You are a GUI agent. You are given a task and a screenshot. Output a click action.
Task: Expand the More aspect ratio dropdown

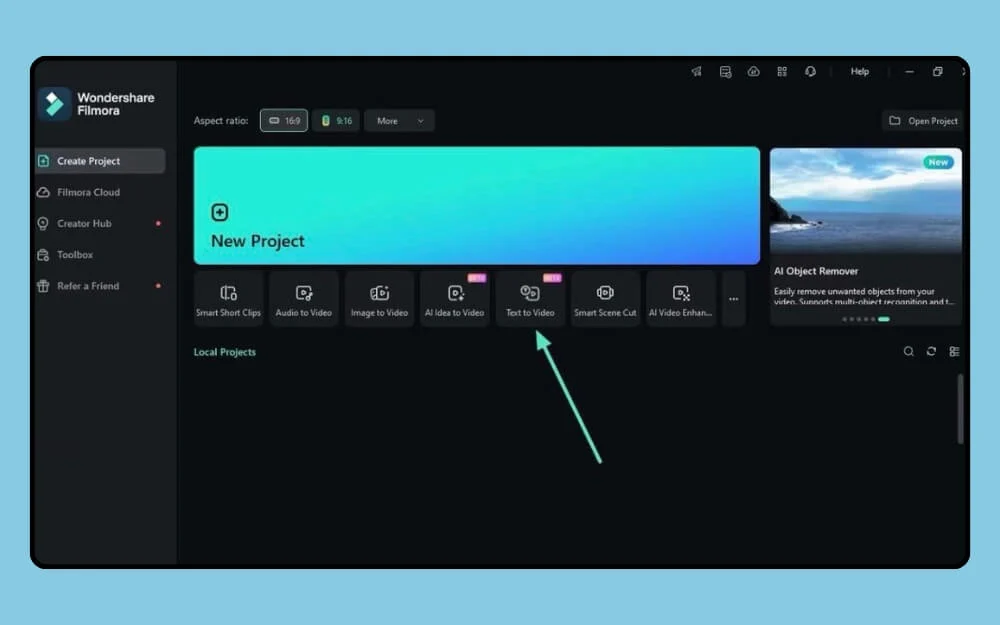(398, 120)
